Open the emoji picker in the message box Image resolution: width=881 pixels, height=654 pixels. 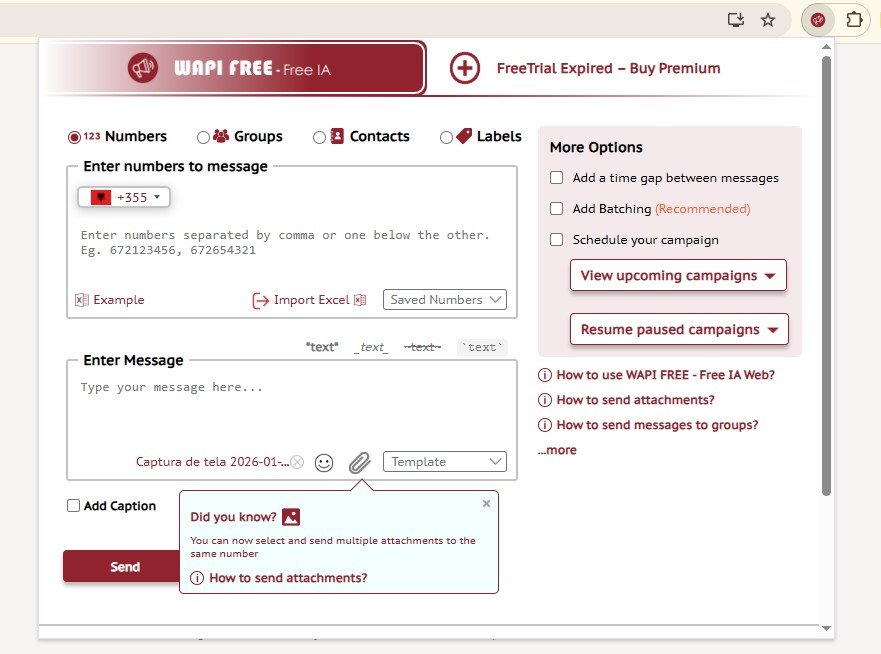pos(323,463)
